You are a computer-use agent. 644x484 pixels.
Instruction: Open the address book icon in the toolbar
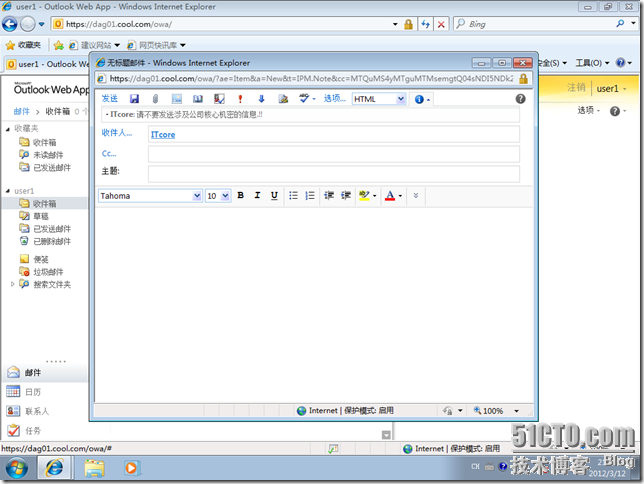197,99
